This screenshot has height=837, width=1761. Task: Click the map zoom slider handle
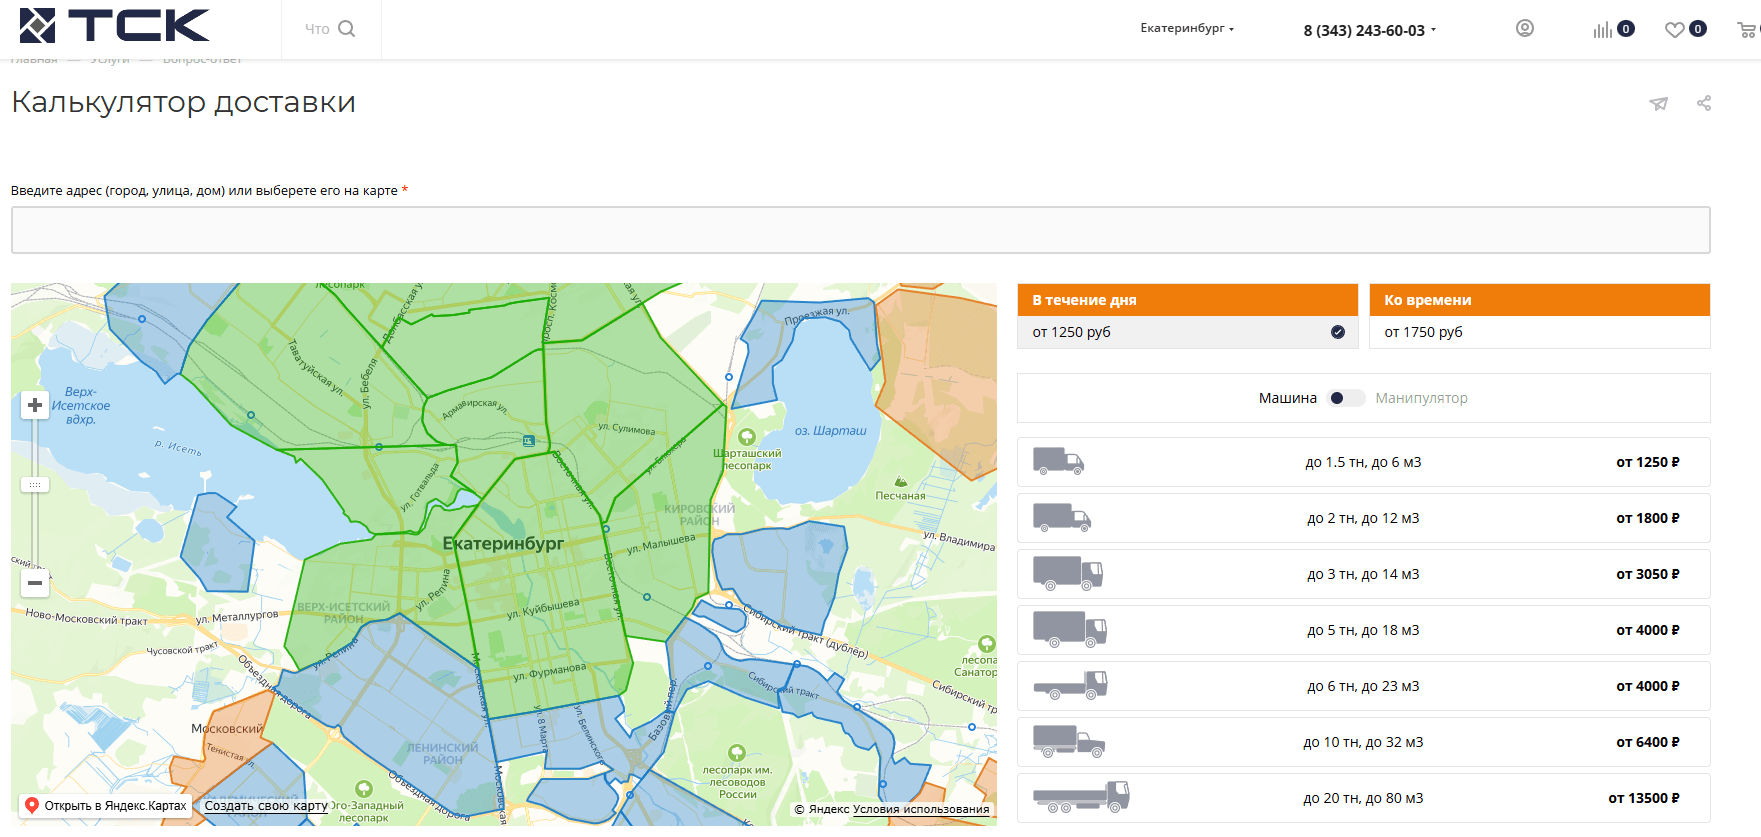point(35,485)
